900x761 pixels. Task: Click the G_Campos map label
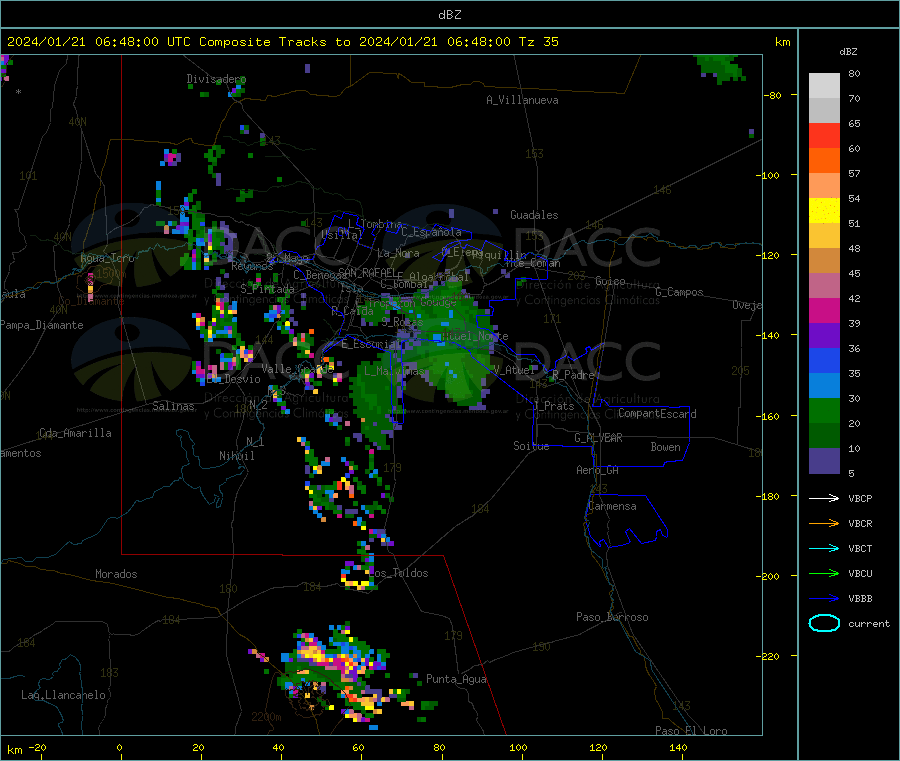(x=679, y=292)
